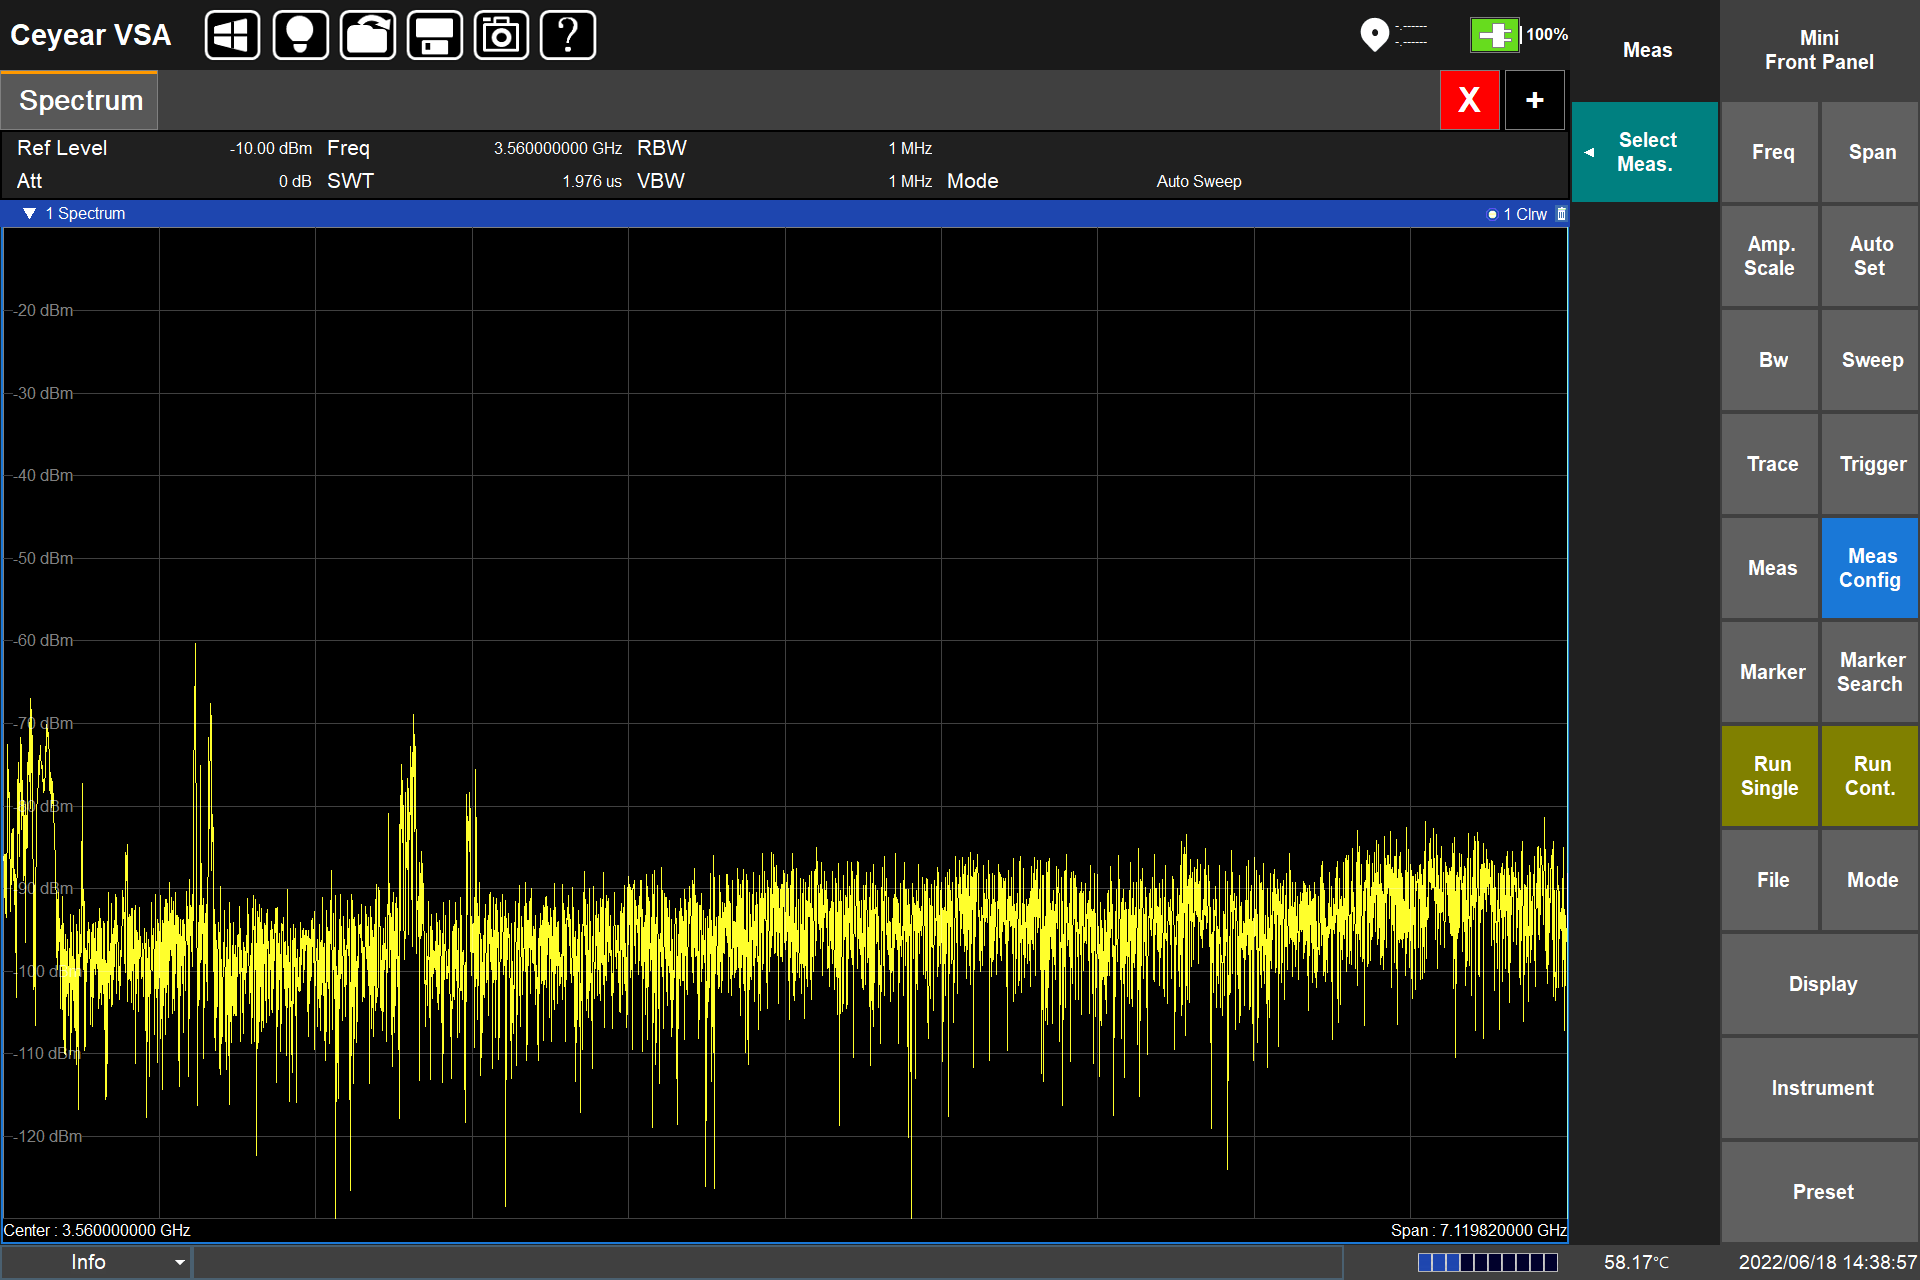Image resolution: width=1920 pixels, height=1280 pixels.
Task: Select the Spectrum tab
Action: tap(80, 101)
